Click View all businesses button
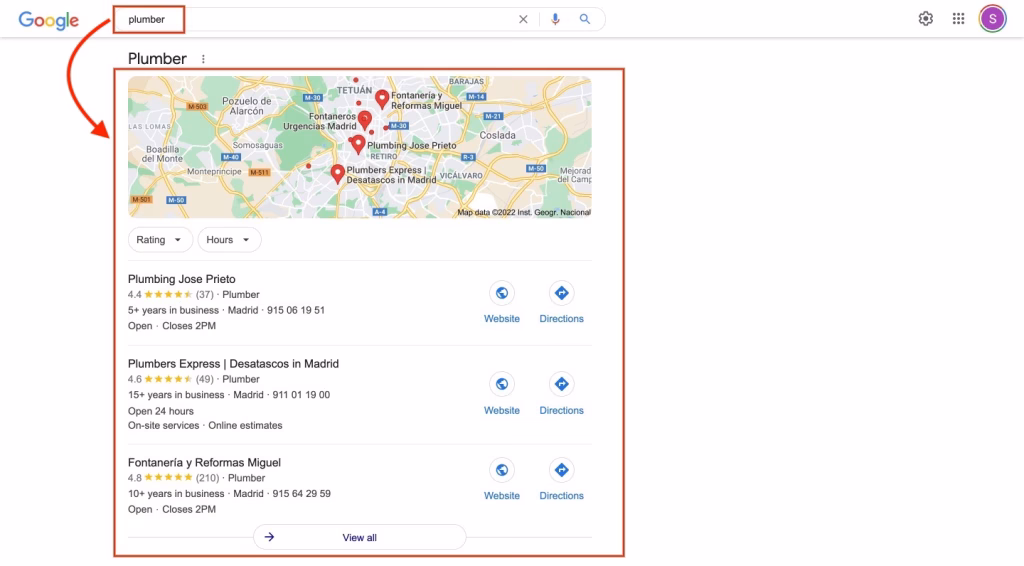The image size is (1024, 566). tap(359, 537)
